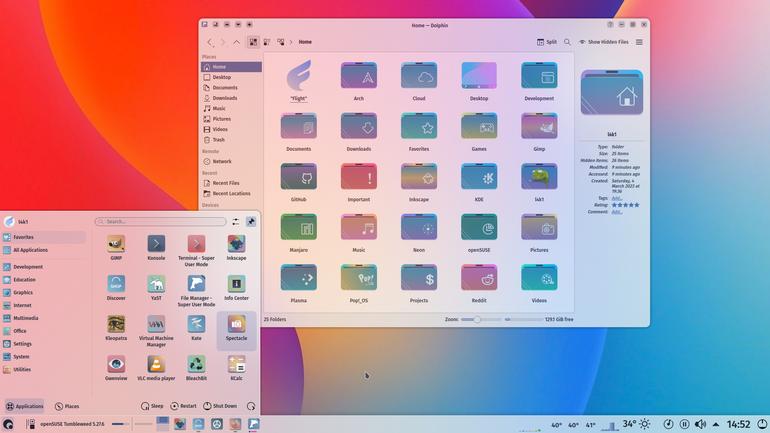The width and height of the screenshot is (770, 433).
Task: Toggle the pin button in the launcher
Action: 251,222
